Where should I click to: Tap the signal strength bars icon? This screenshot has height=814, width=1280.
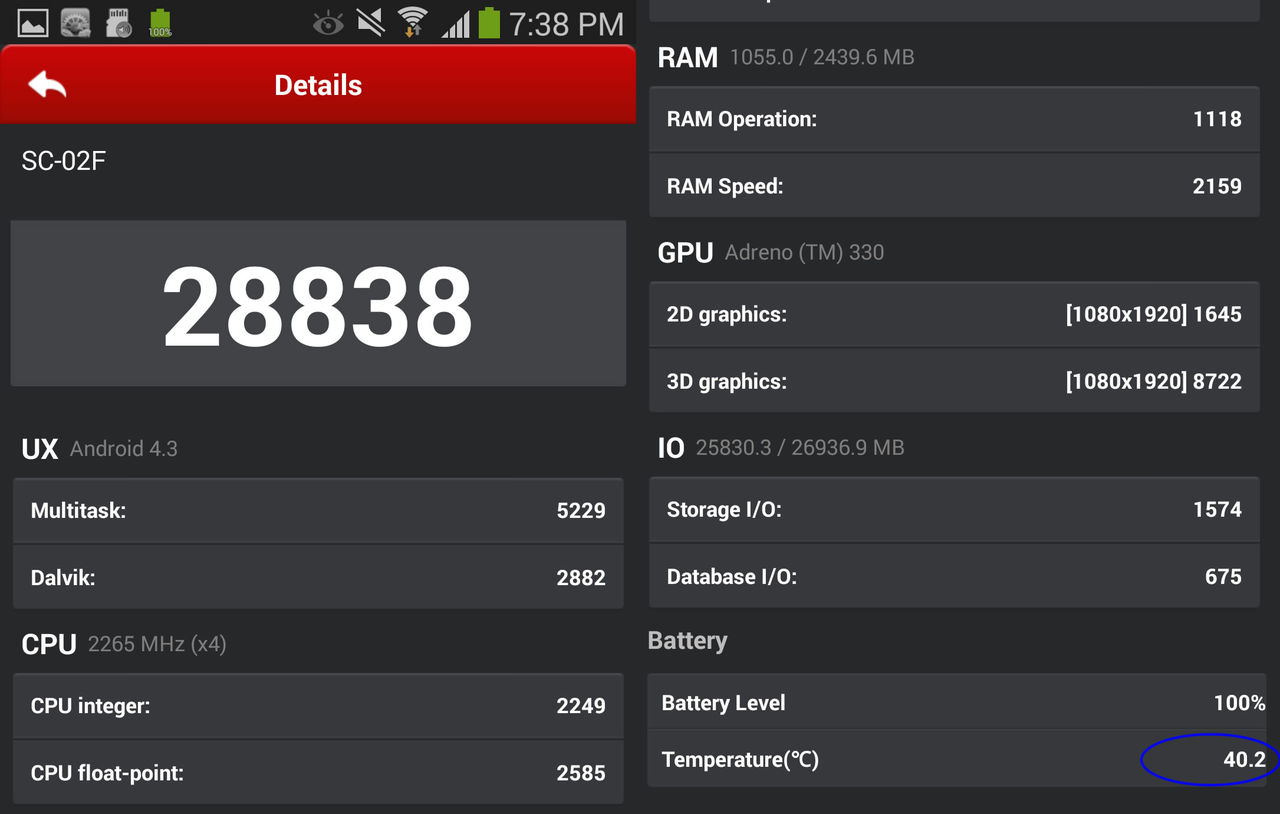456,23
